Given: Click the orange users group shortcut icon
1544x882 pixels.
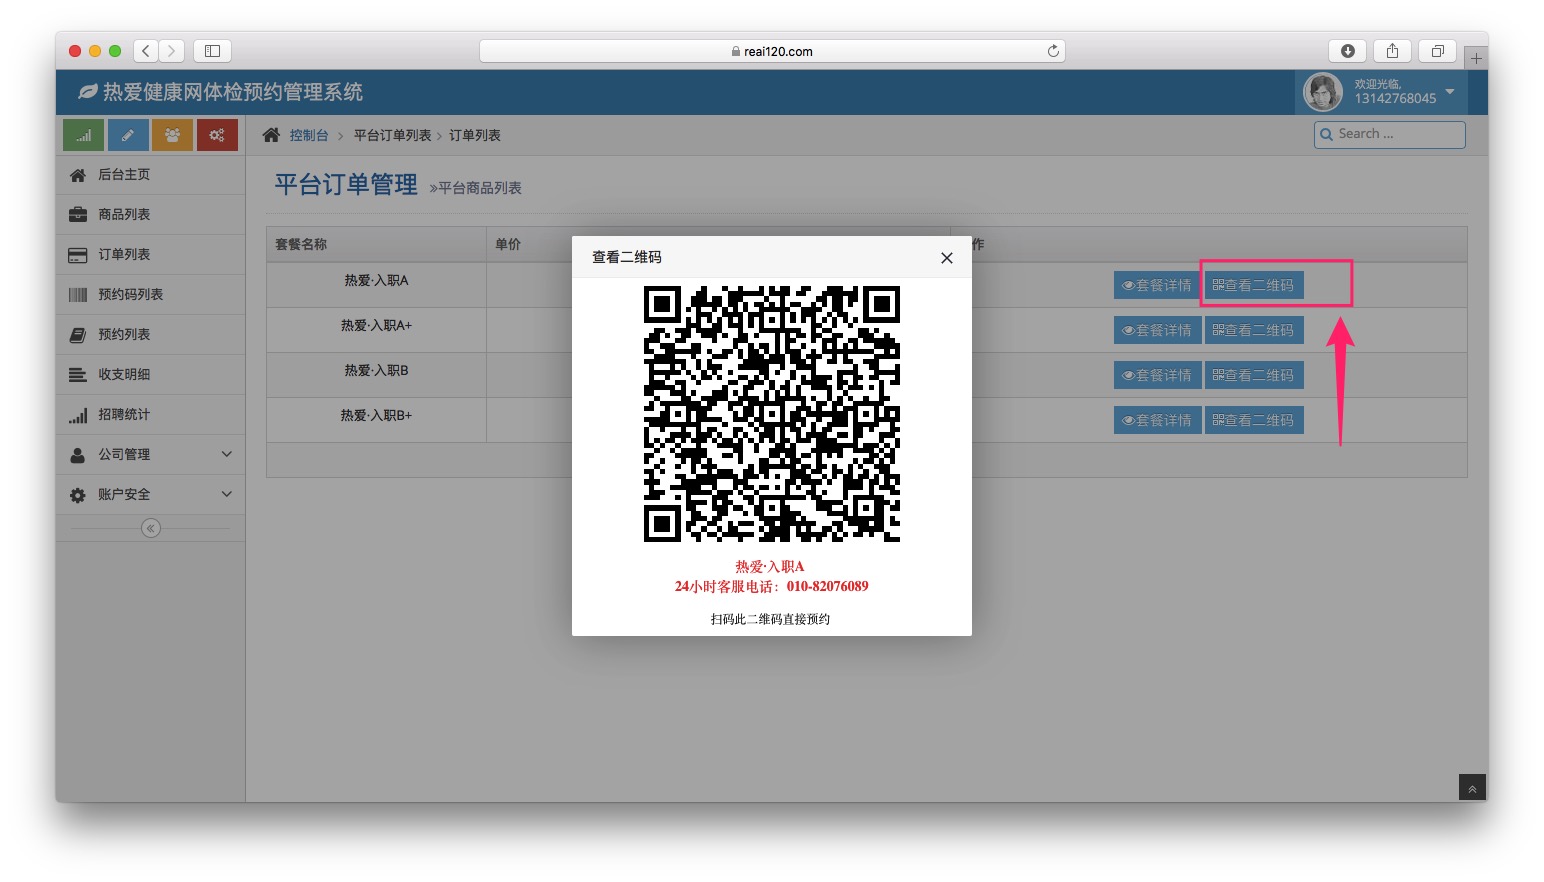Looking at the screenshot, I should (x=172, y=135).
